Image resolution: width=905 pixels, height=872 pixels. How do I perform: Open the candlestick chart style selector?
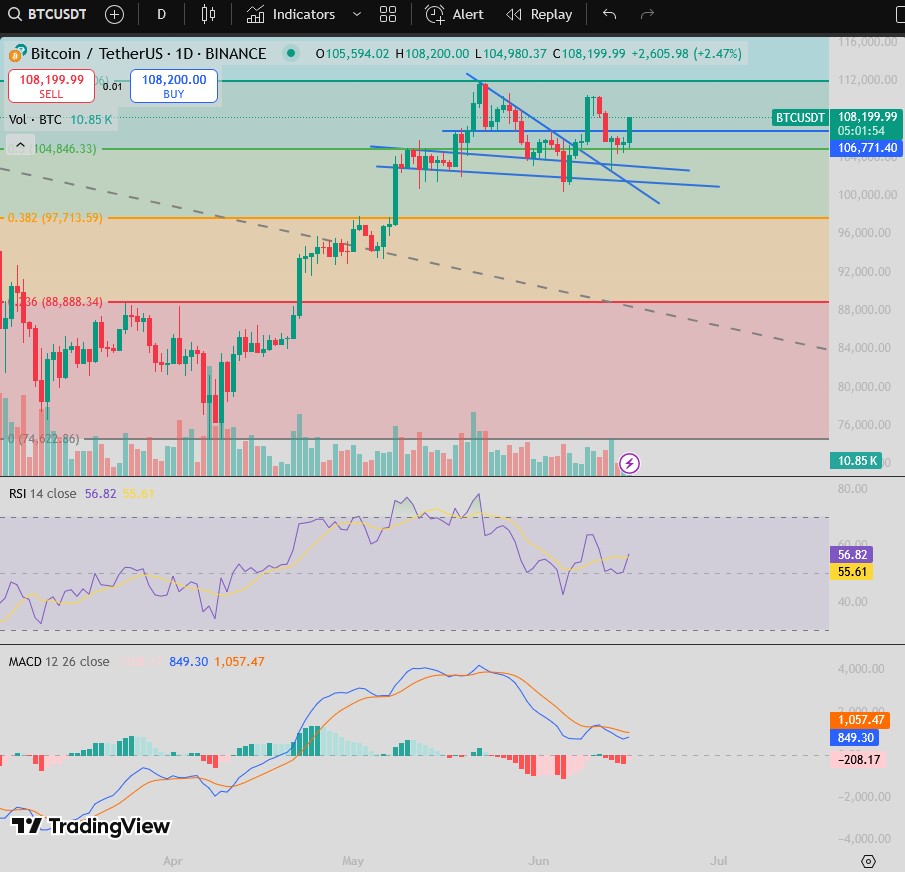pos(208,14)
